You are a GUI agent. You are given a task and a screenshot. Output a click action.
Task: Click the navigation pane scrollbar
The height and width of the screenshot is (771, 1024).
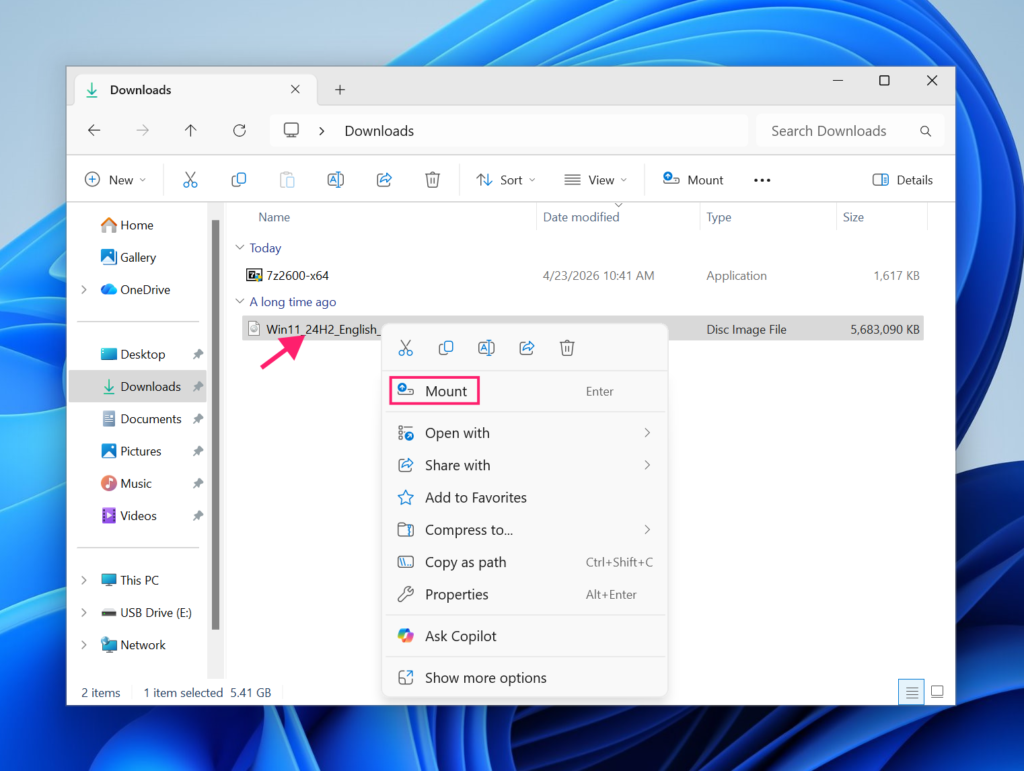coord(216,424)
